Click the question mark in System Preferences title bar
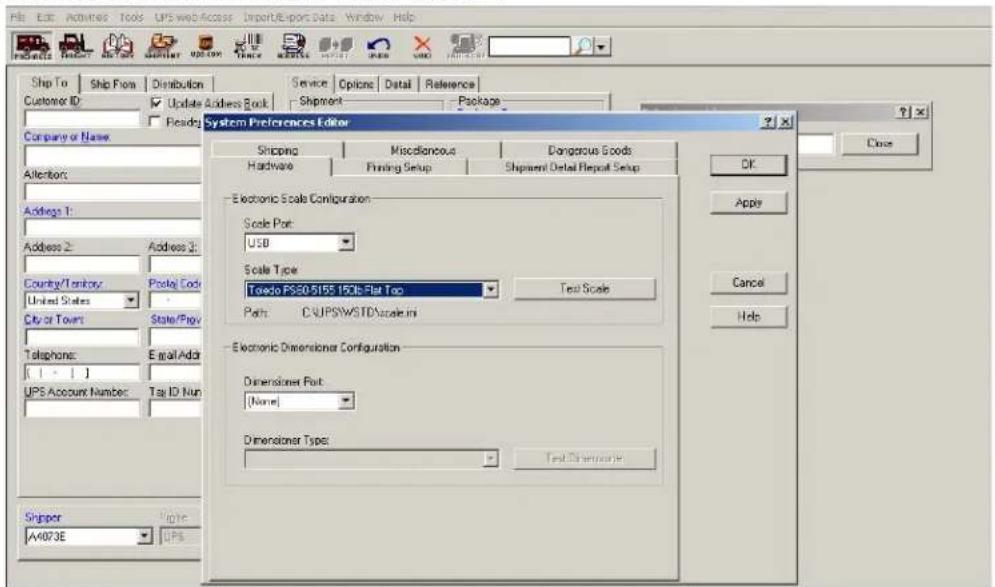995x587 pixels. click(768, 122)
